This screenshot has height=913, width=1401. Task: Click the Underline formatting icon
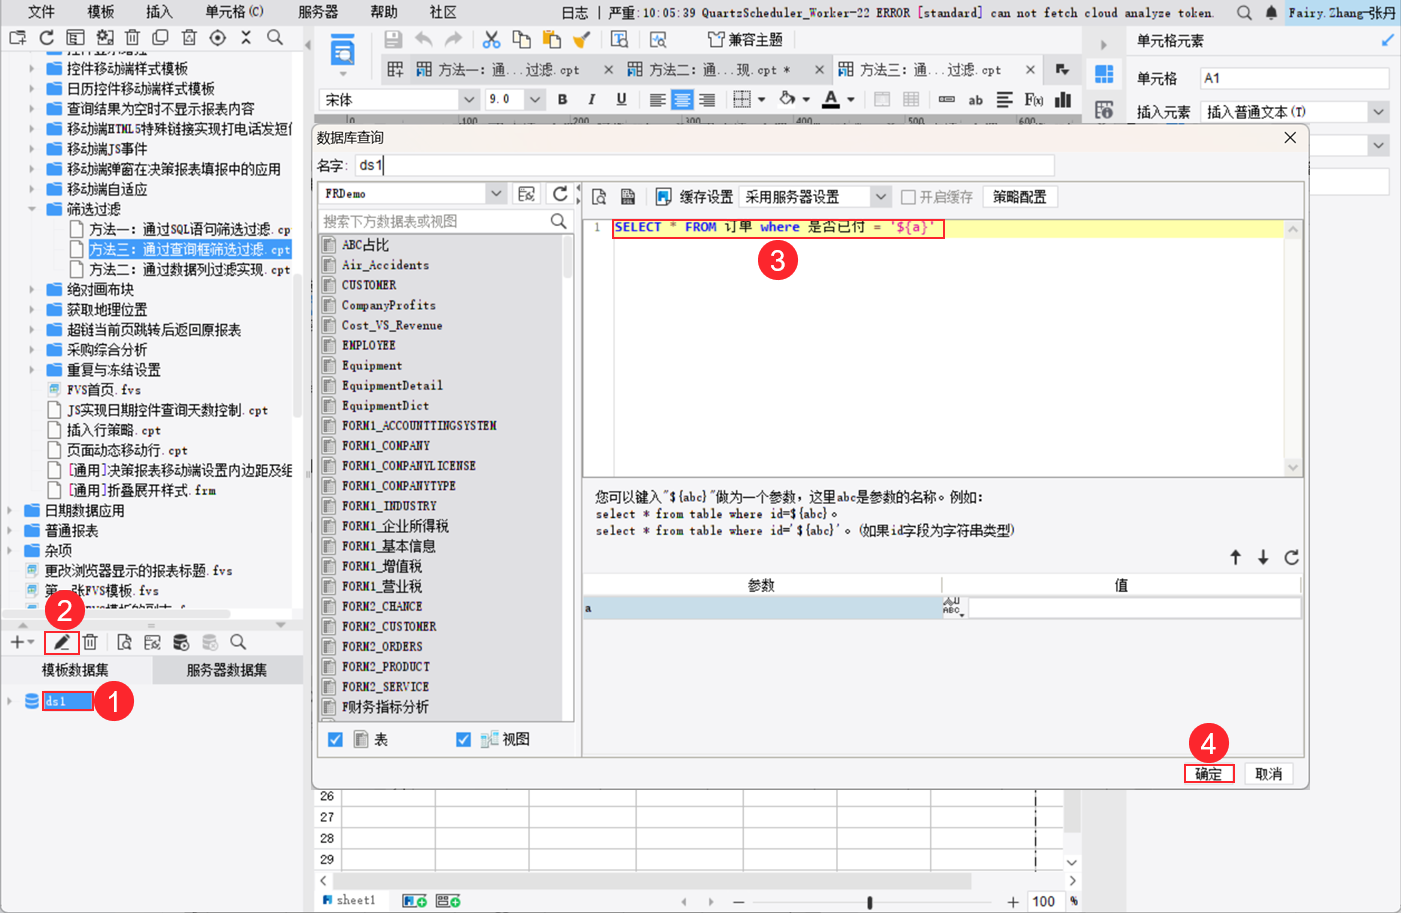coord(621,99)
